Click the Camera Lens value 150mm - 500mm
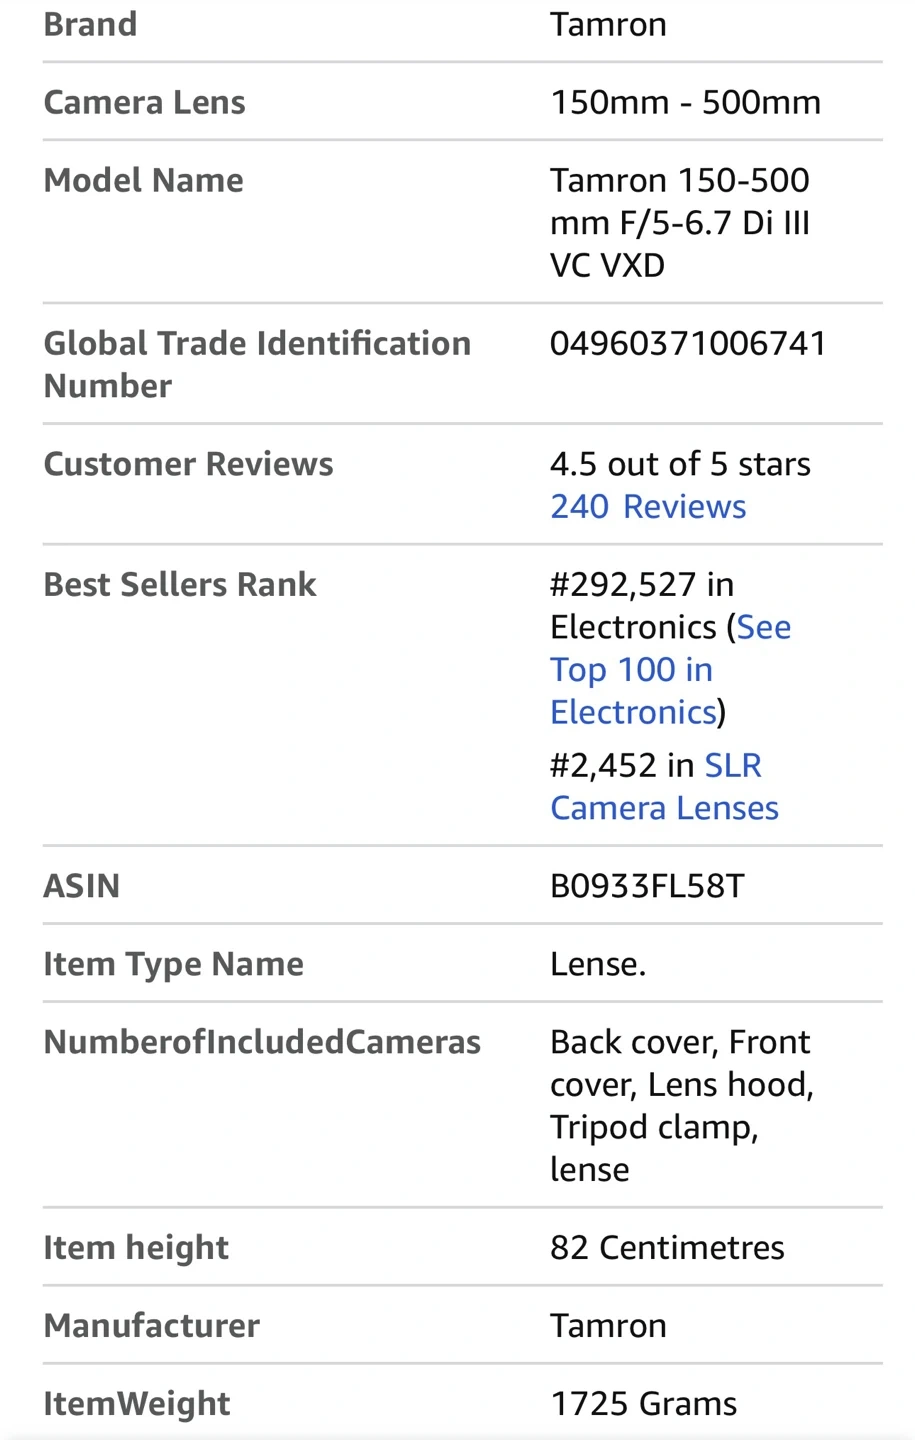915x1440 pixels. 685,102
